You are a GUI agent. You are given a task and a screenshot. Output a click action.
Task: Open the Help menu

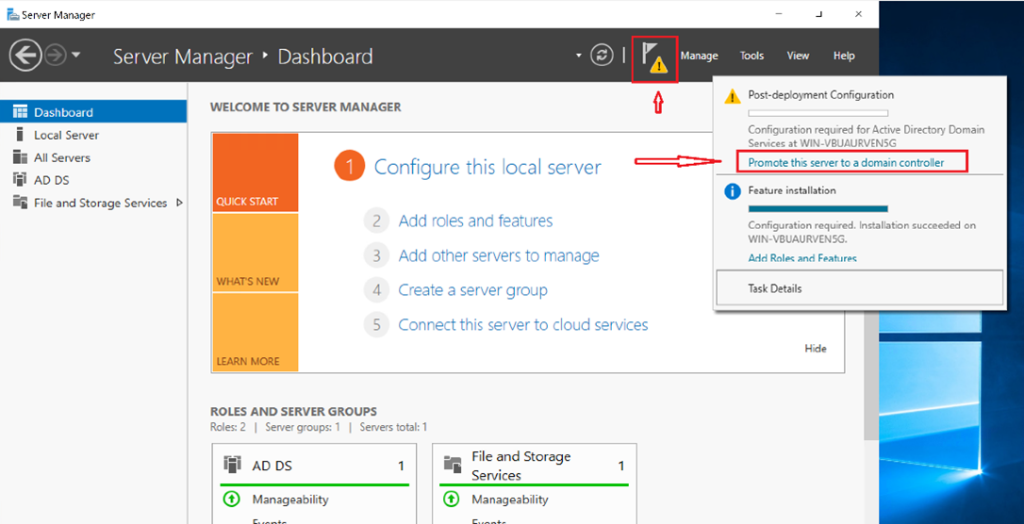pos(844,56)
